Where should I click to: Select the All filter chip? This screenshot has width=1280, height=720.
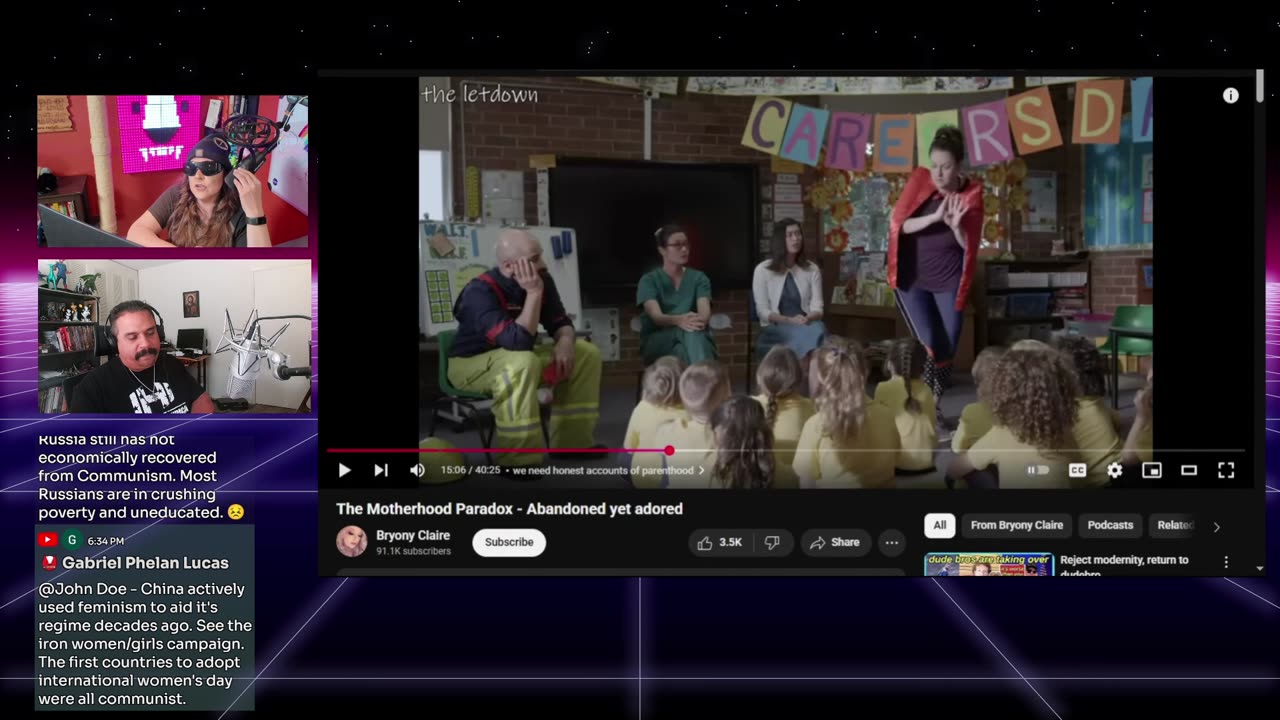click(940, 525)
